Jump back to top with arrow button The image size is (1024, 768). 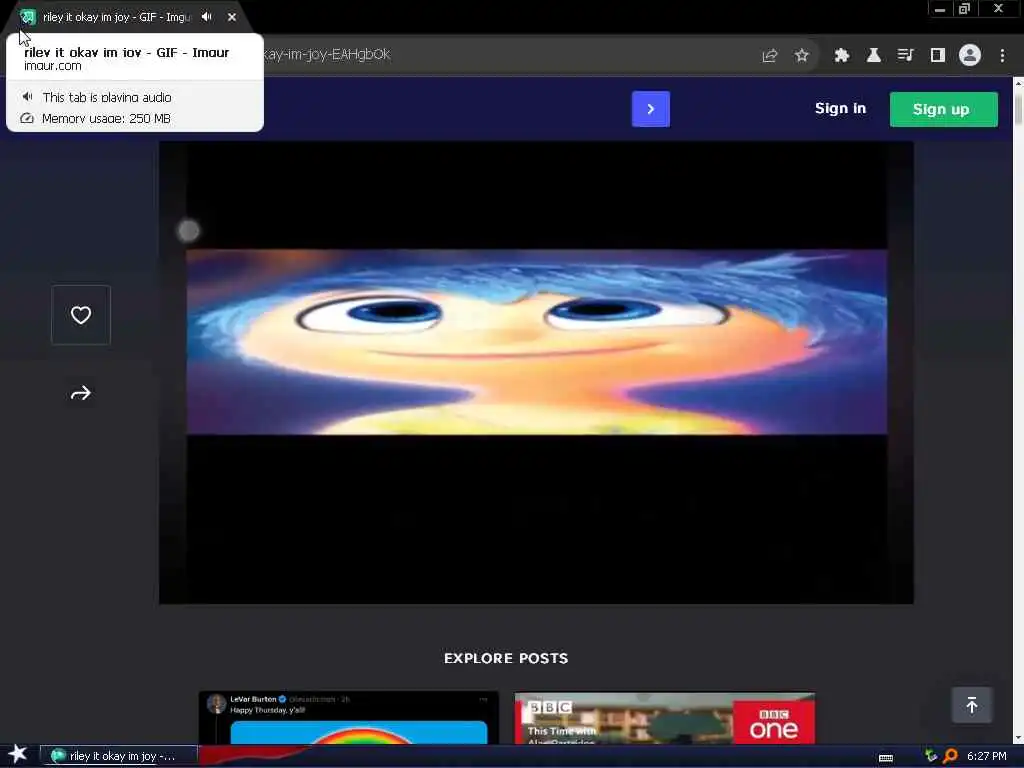tap(971, 705)
